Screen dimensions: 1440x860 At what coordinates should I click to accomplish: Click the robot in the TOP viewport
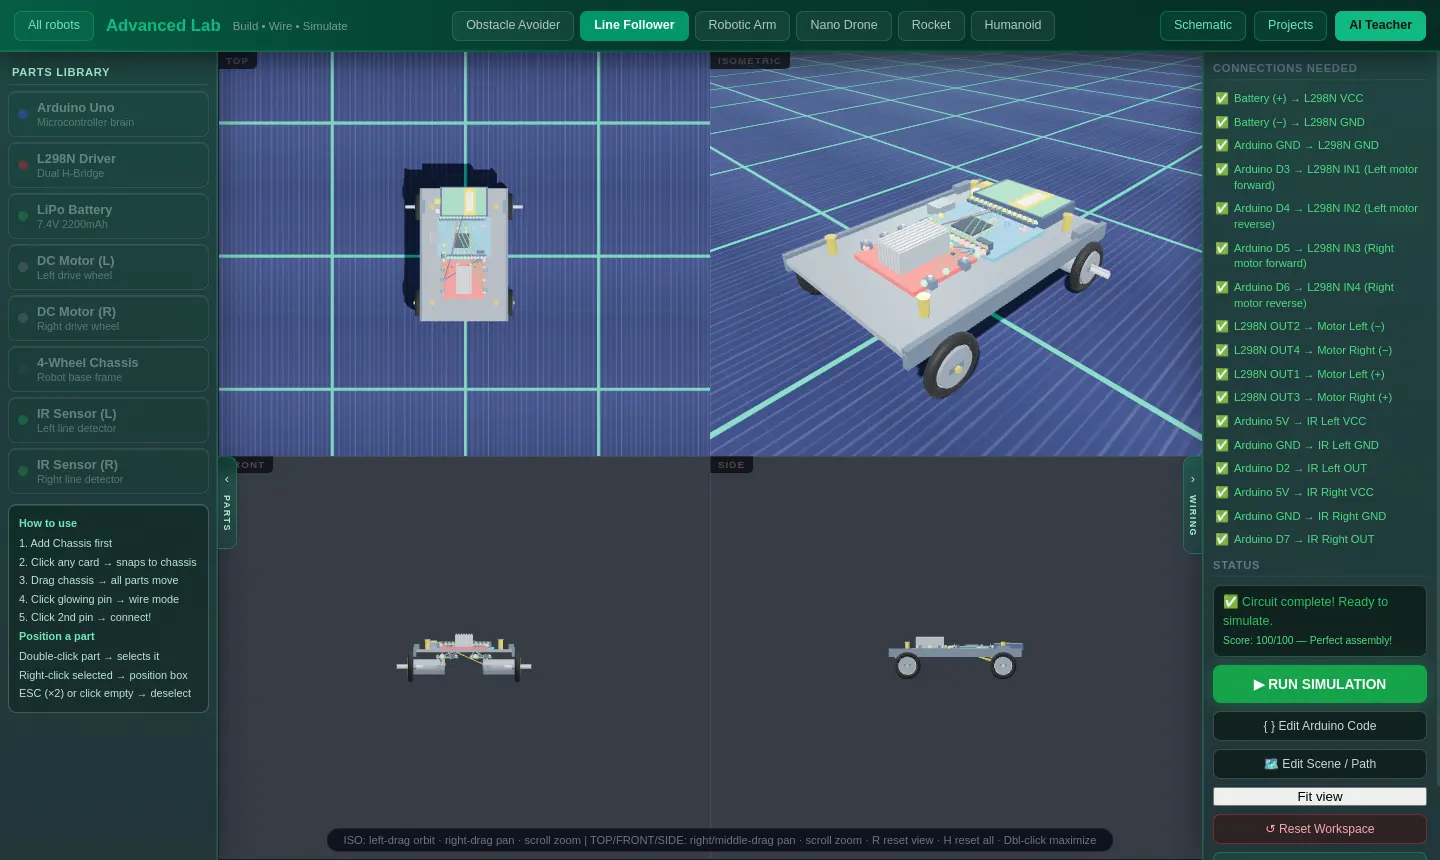[462, 253]
